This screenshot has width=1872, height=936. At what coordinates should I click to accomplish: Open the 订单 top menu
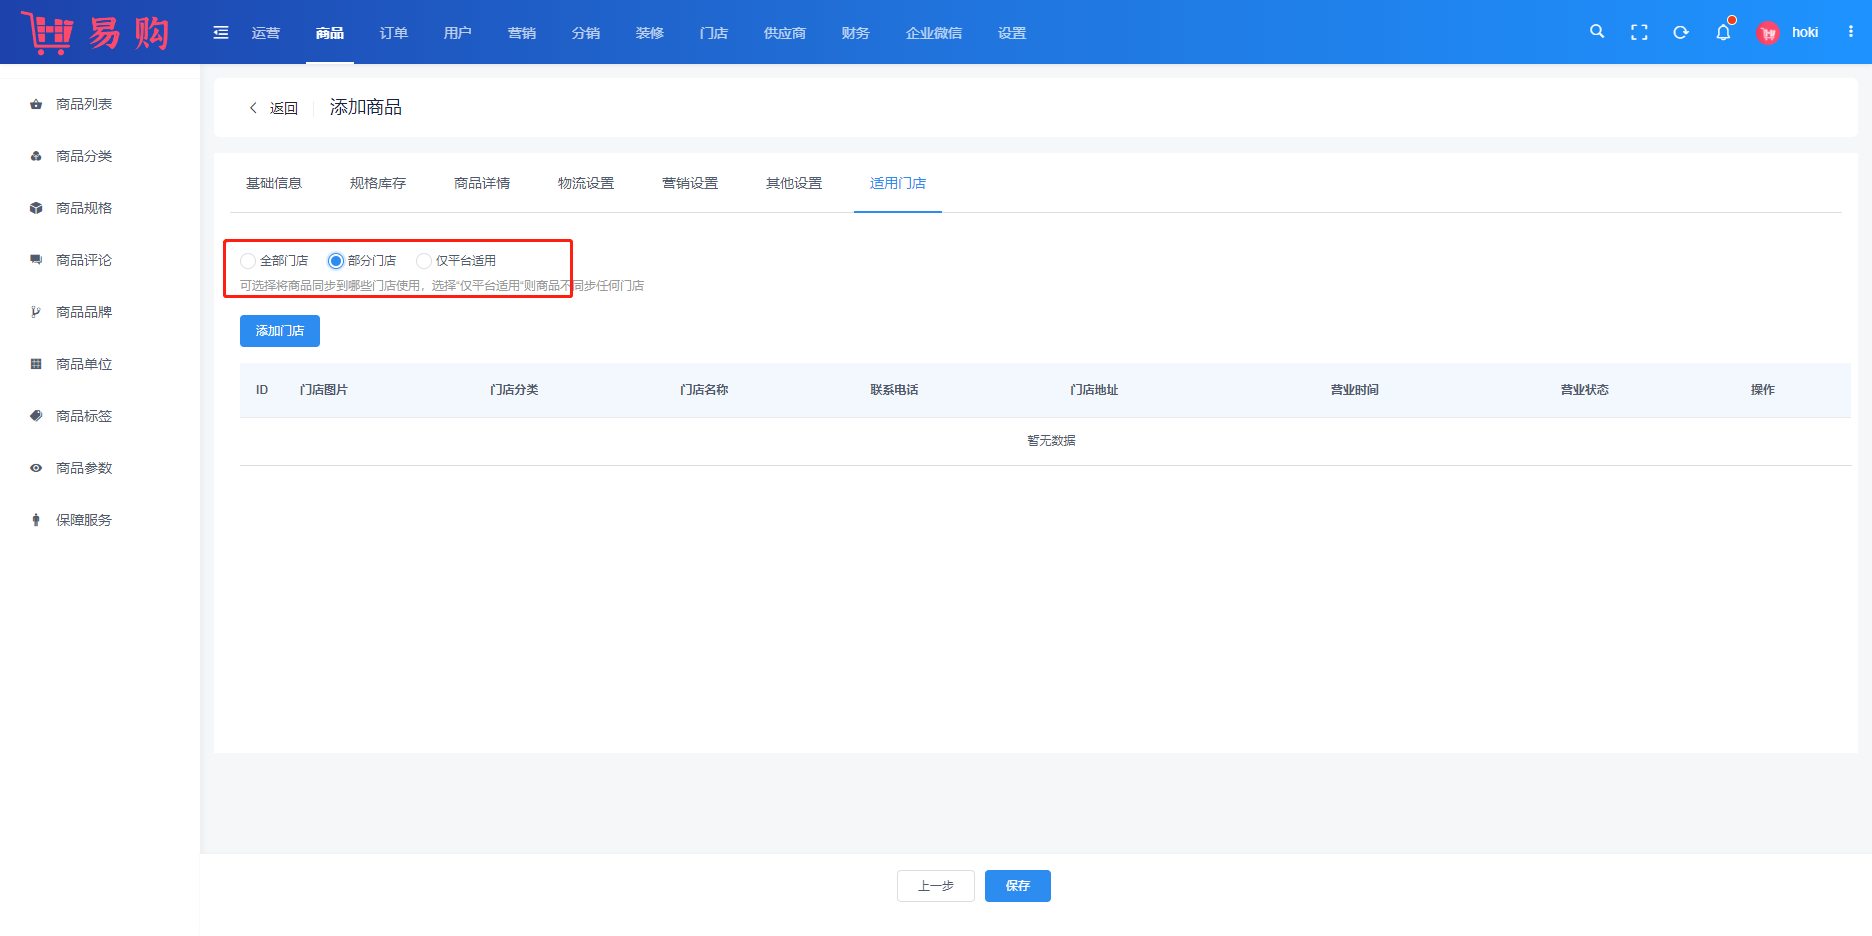click(x=394, y=33)
